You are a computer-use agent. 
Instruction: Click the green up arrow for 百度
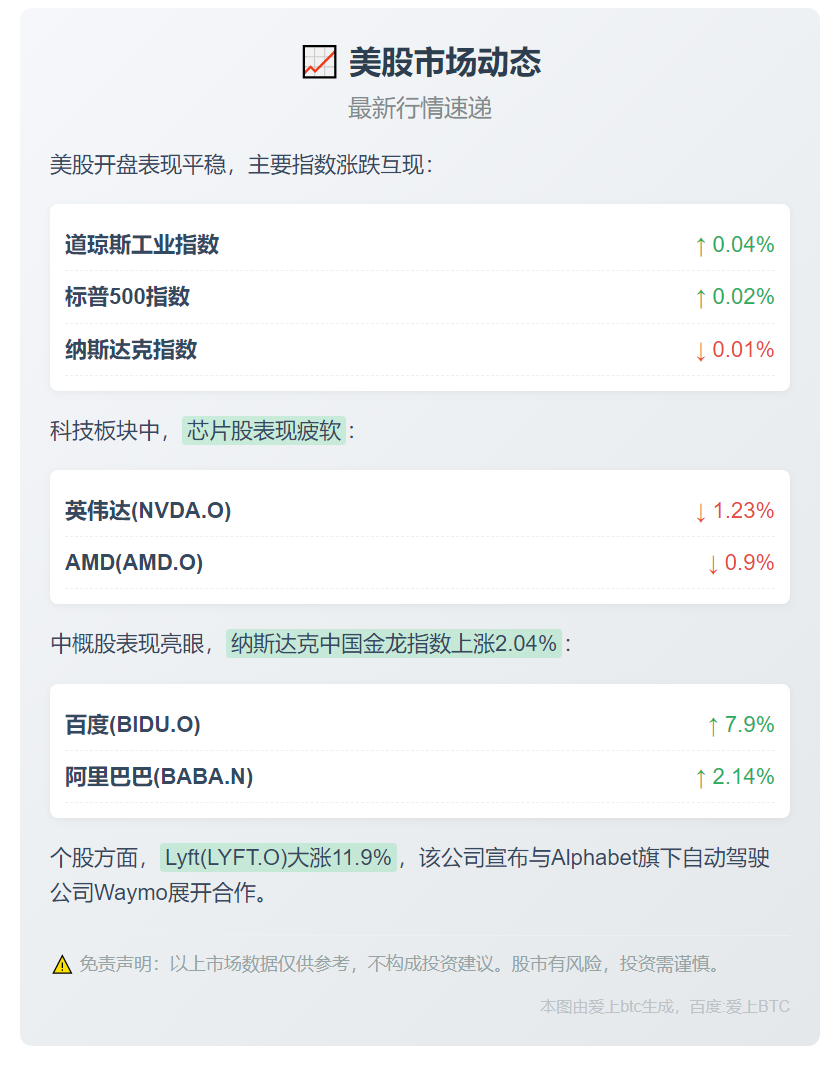pyautogui.click(x=712, y=726)
